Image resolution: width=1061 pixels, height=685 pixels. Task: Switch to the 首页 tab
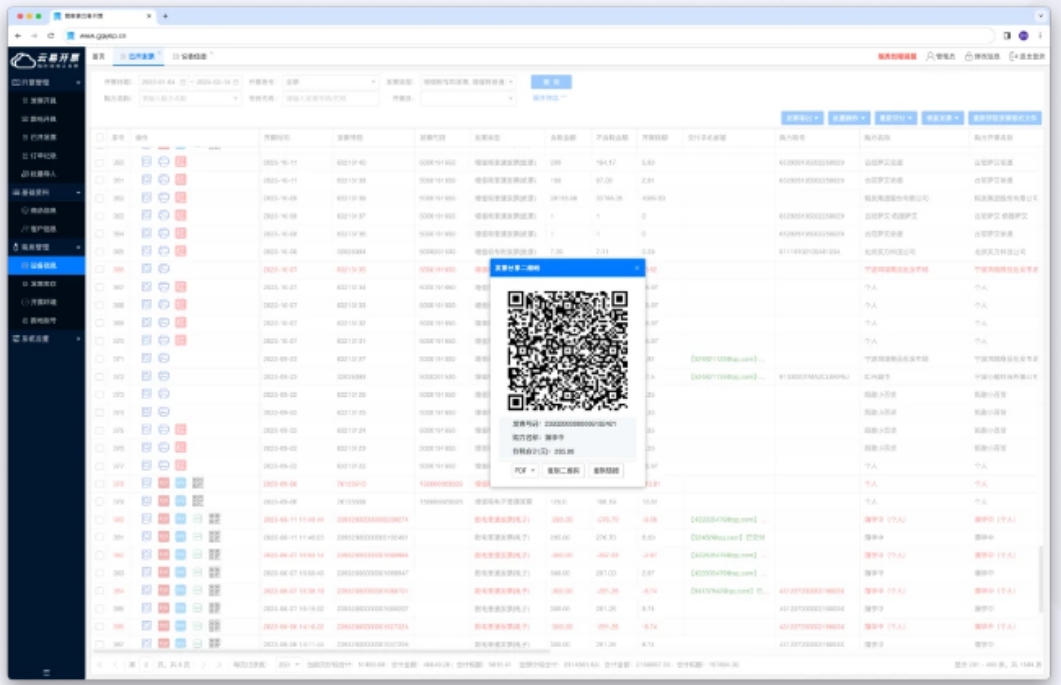tap(99, 56)
